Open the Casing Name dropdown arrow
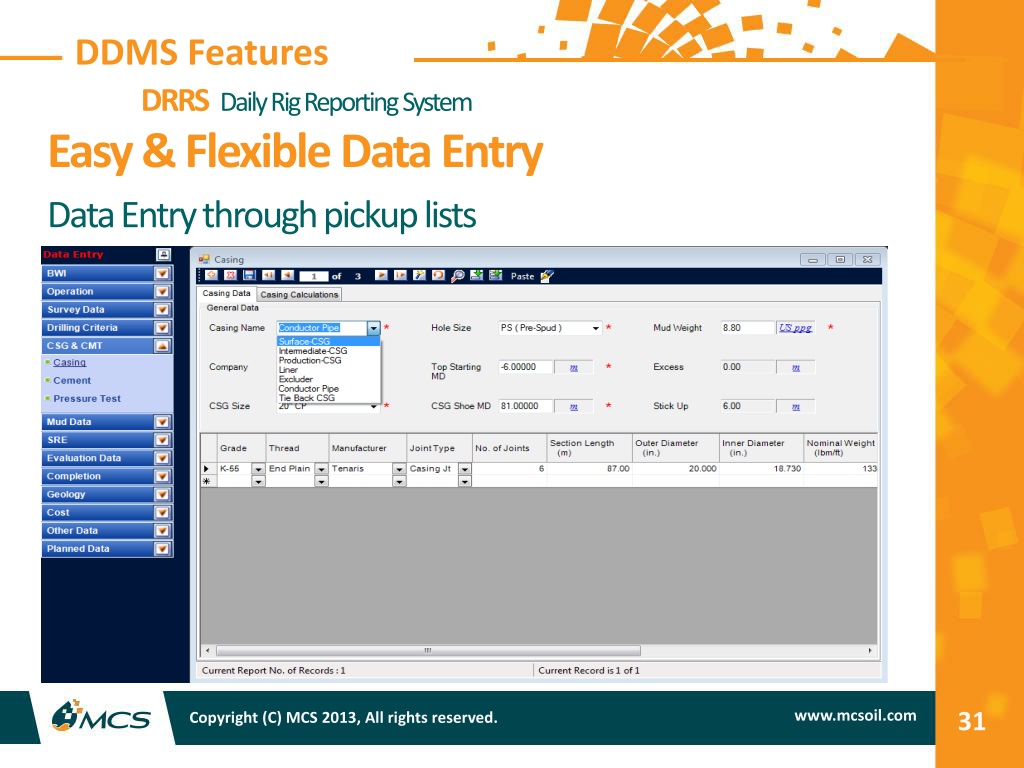1024x768 pixels. click(373, 328)
